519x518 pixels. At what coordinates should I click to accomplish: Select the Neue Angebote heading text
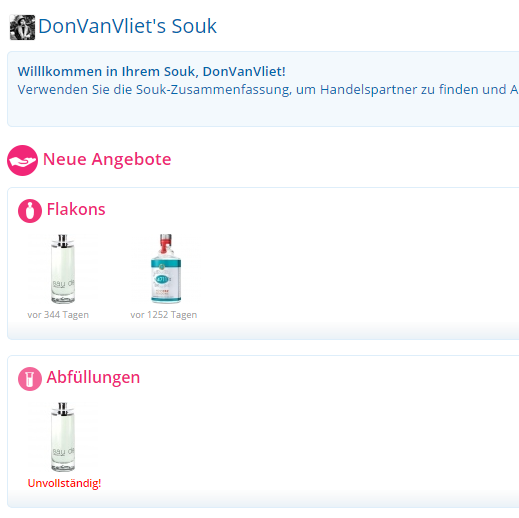[107, 159]
